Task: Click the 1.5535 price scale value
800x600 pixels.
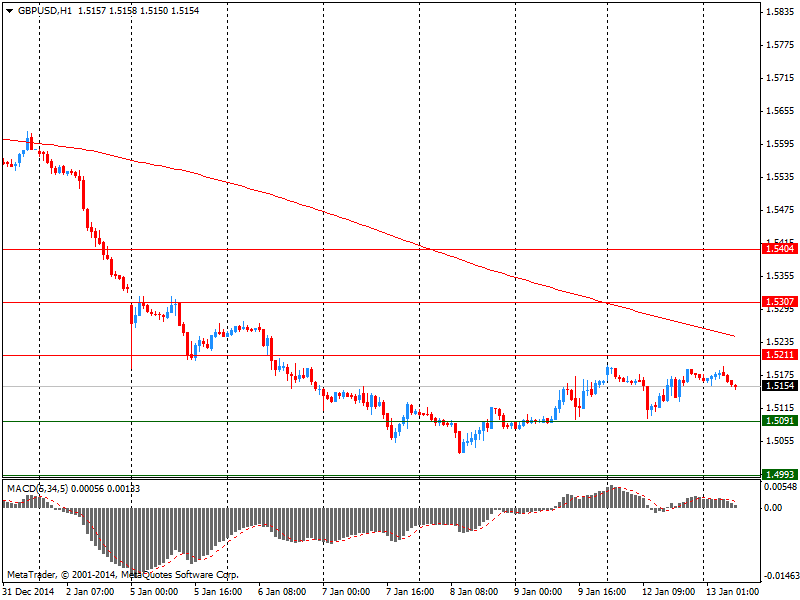Action: (x=781, y=177)
